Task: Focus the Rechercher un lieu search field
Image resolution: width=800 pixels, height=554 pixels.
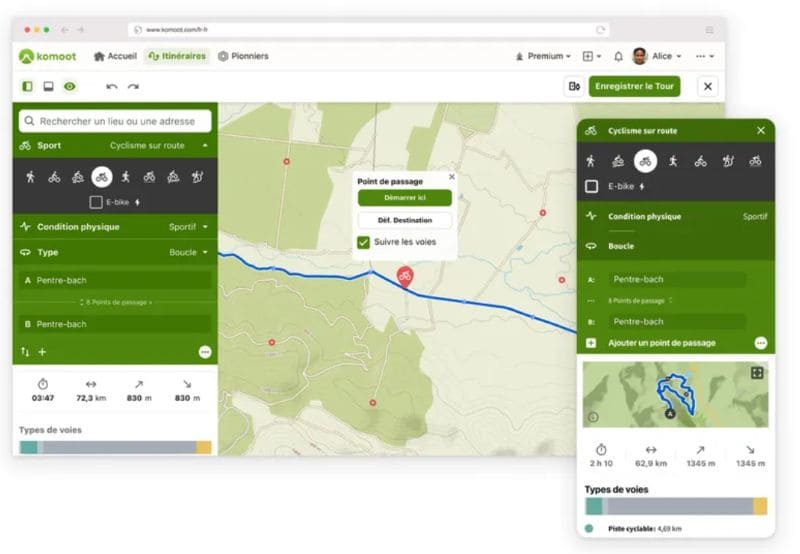Action: point(115,121)
